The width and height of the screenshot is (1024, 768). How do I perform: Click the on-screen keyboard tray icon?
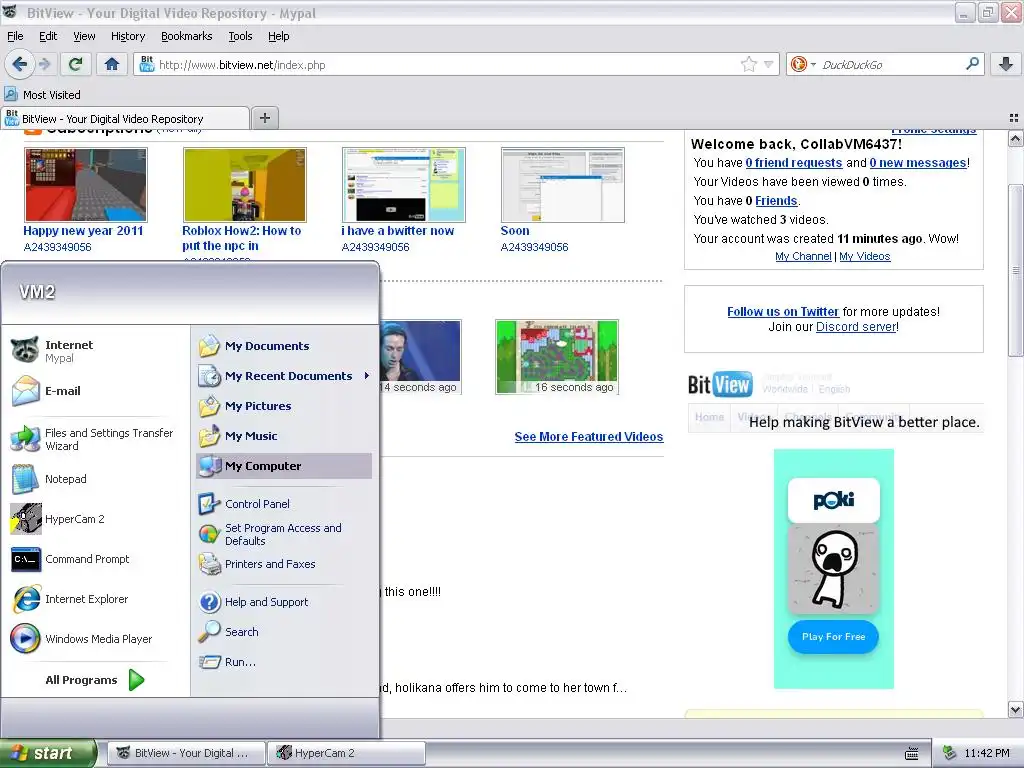(x=912, y=754)
